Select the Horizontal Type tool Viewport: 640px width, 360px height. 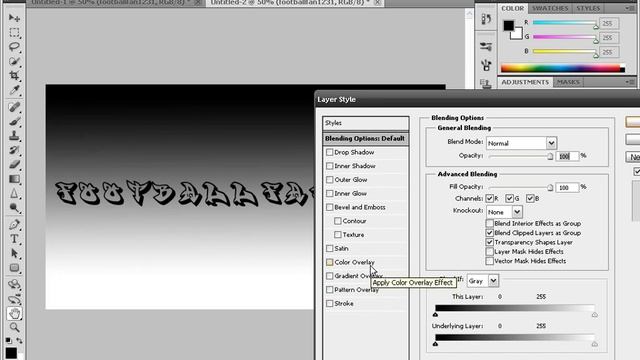click(x=14, y=239)
